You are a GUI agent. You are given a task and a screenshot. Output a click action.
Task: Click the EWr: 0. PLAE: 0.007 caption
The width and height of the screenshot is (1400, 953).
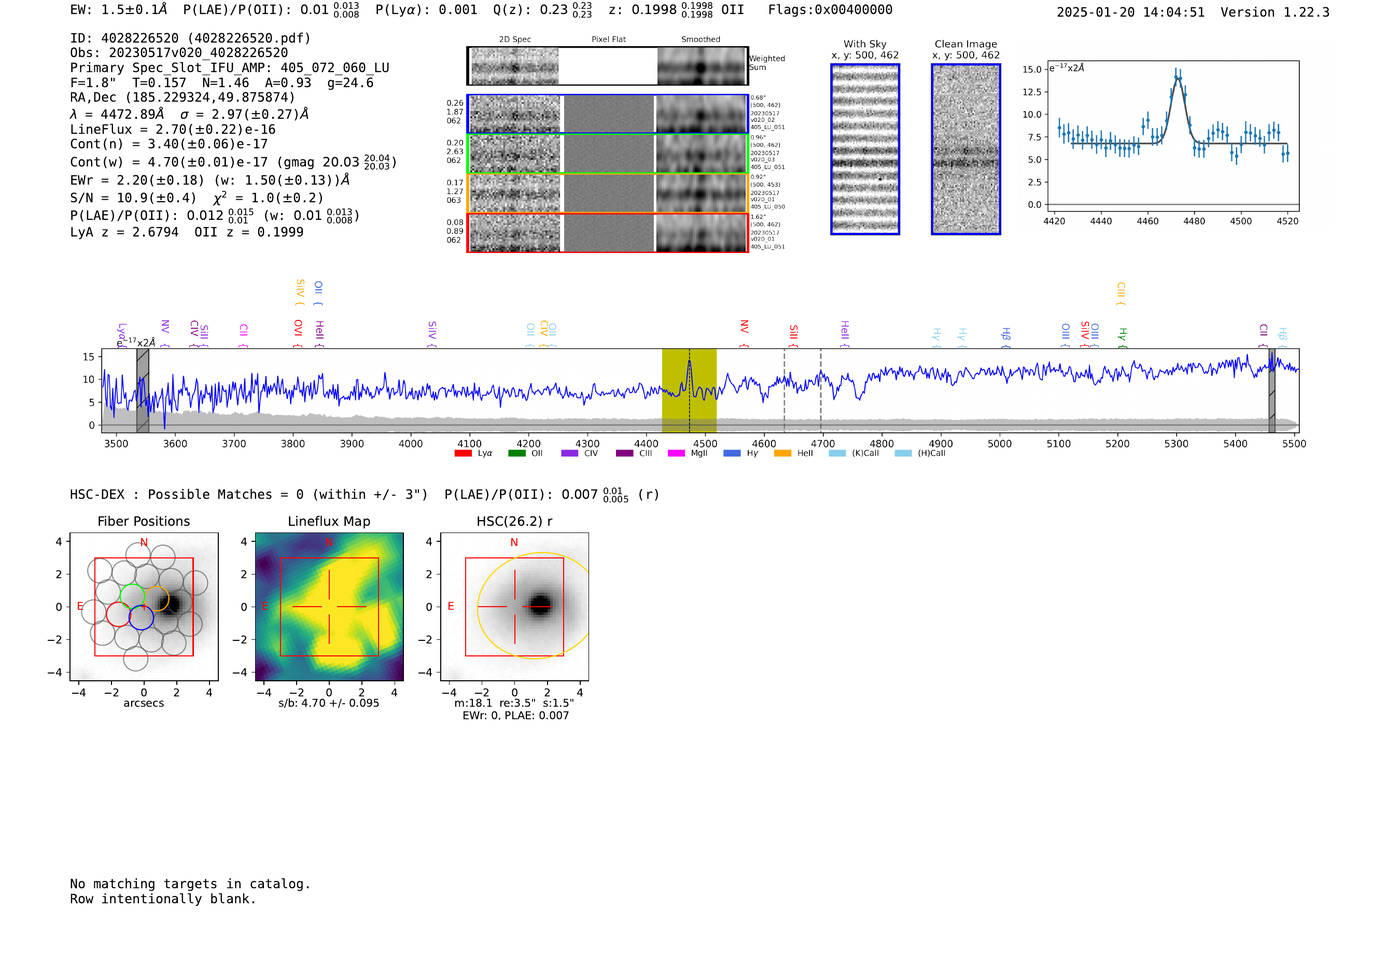tap(515, 715)
